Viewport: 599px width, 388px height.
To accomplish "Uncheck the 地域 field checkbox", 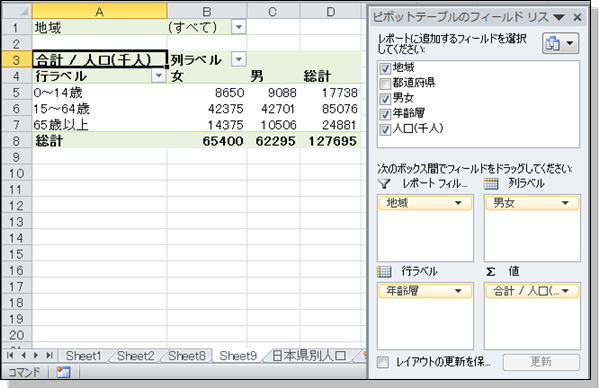I will click(x=385, y=68).
